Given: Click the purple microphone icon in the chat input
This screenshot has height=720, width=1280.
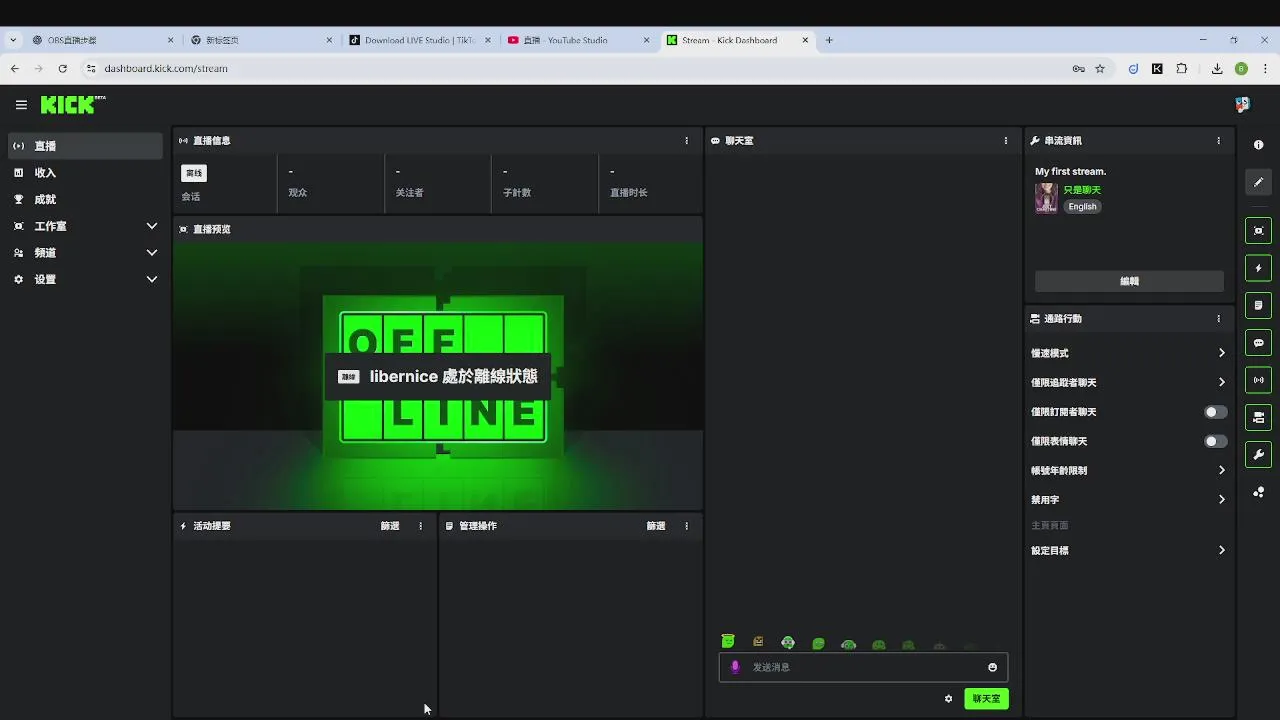Looking at the screenshot, I should [735, 667].
